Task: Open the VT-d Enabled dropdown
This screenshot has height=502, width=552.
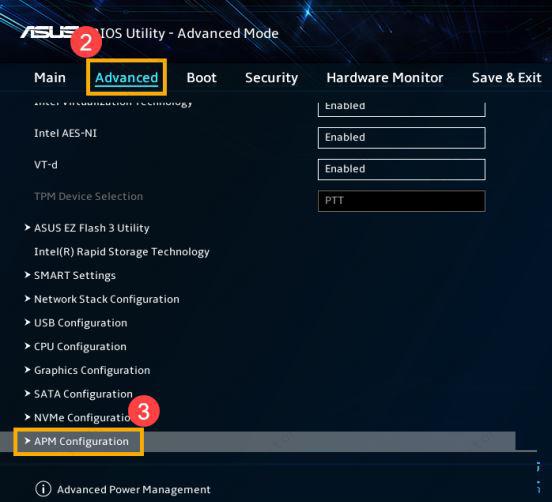Action: pyautogui.click(x=401, y=169)
